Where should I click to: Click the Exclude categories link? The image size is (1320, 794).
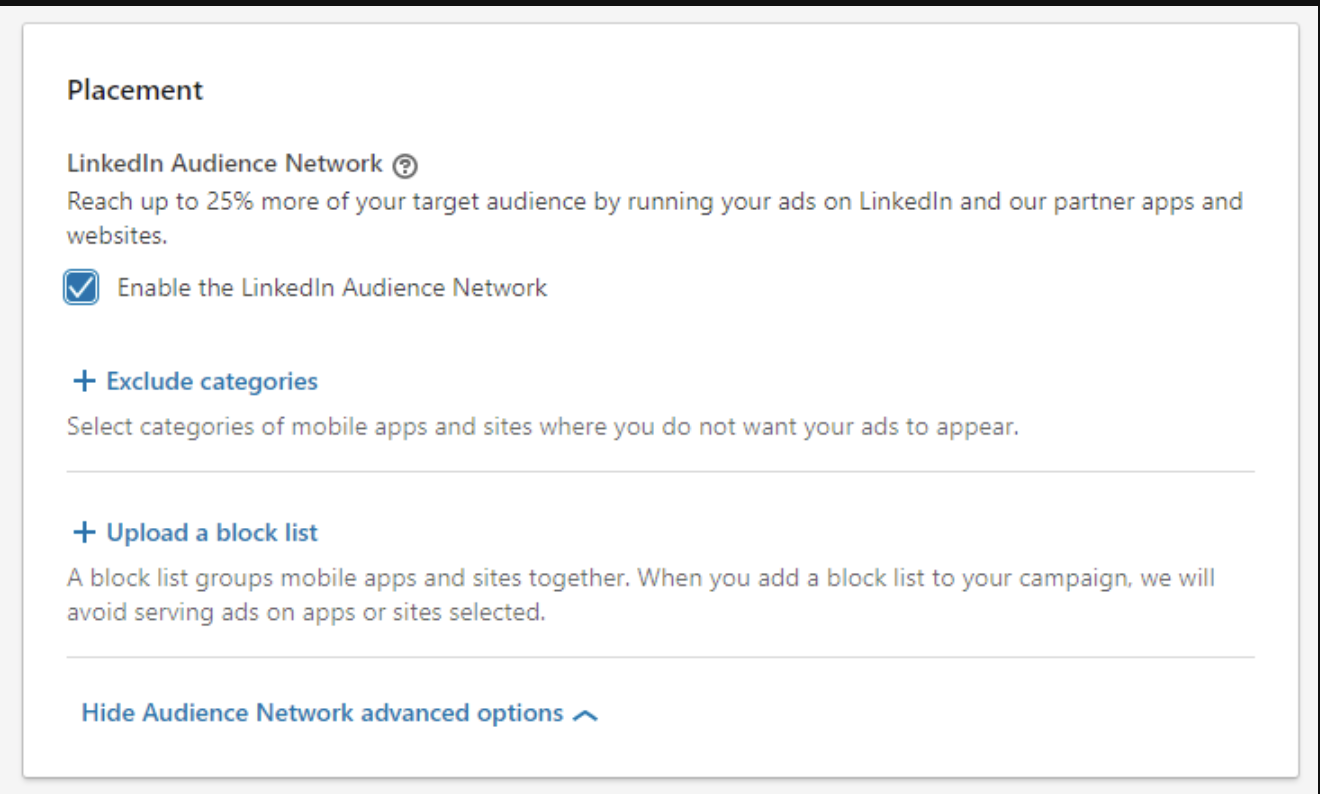click(212, 381)
